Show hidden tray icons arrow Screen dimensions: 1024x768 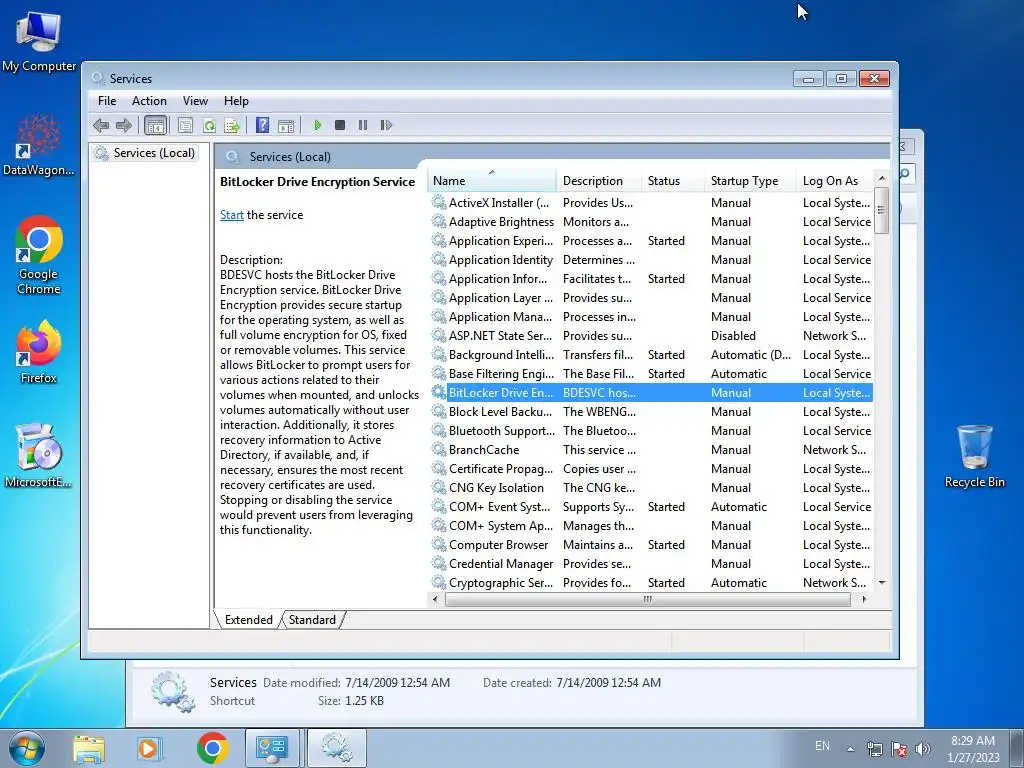850,749
